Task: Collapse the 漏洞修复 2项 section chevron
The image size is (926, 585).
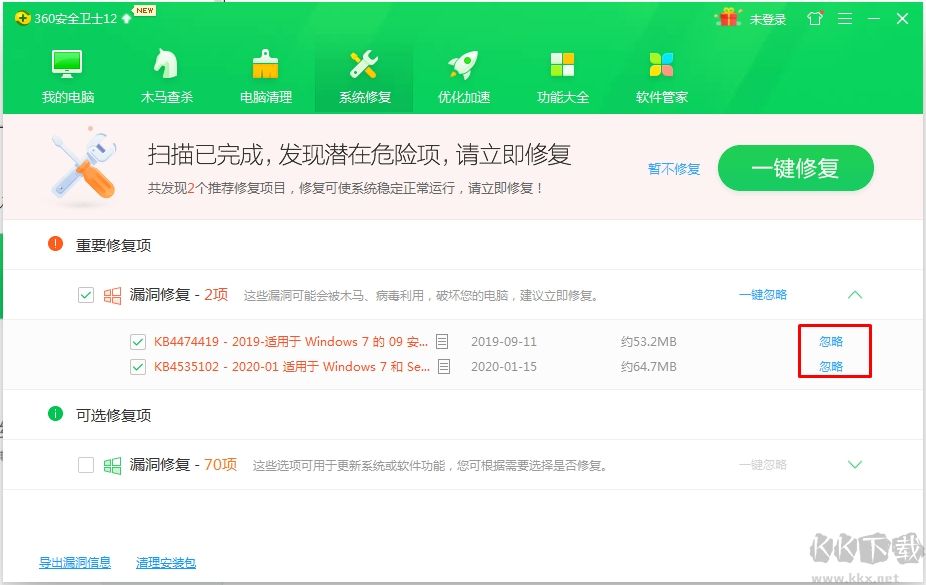Action: 855,294
